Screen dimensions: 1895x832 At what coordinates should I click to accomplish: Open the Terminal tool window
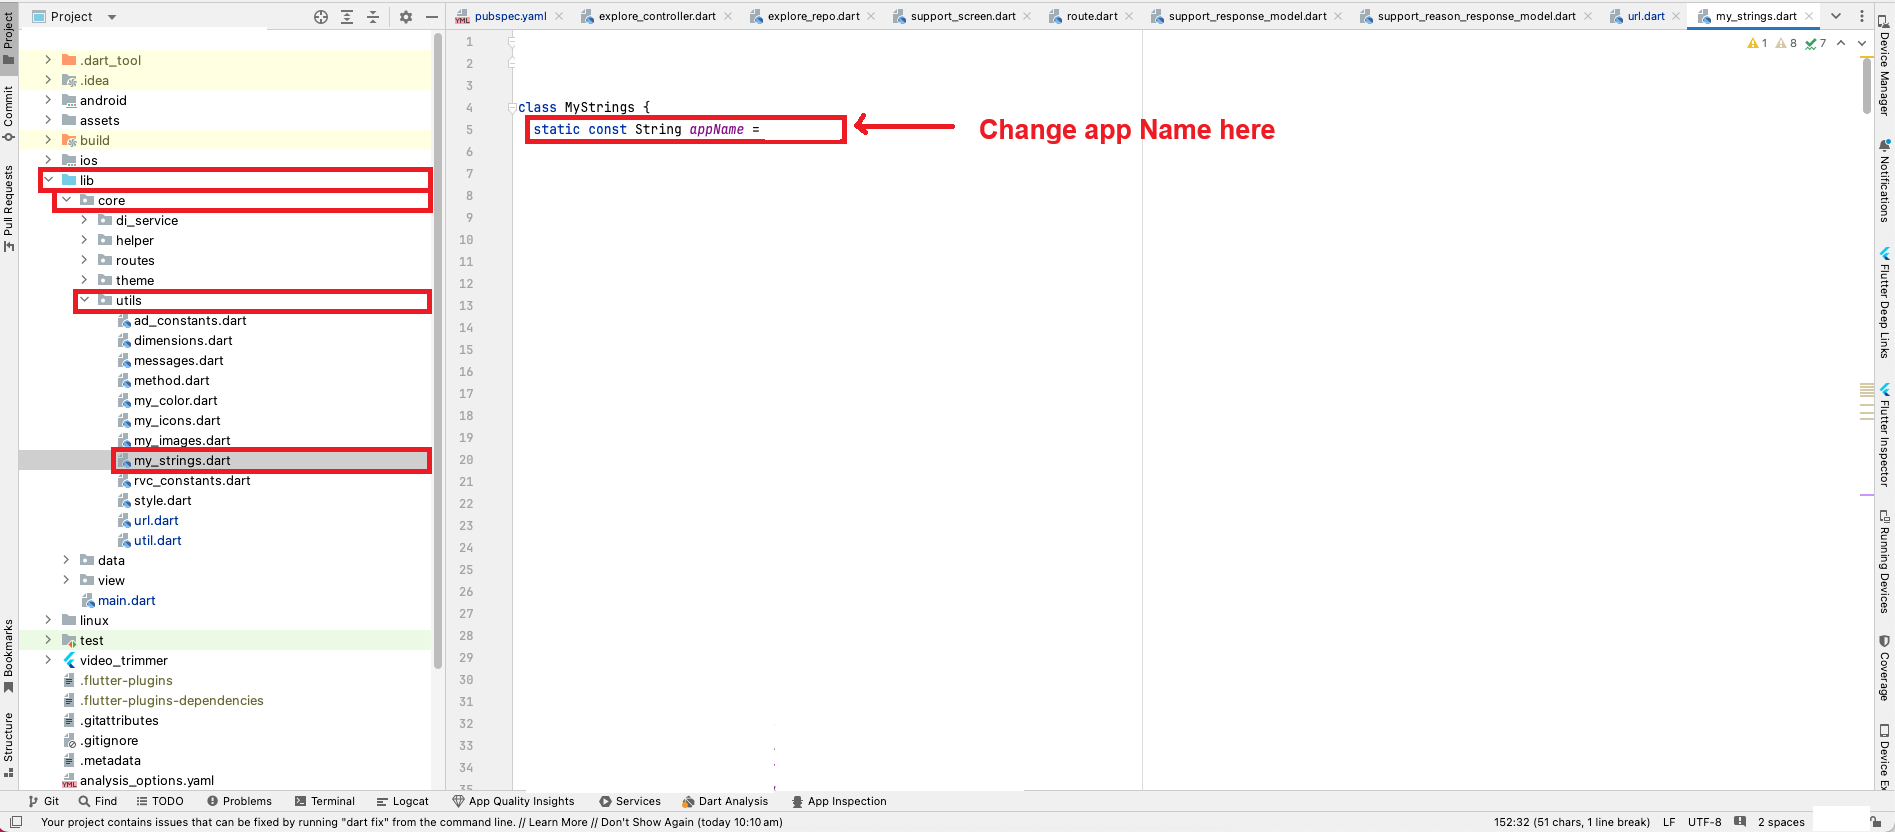pyautogui.click(x=325, y=801)
